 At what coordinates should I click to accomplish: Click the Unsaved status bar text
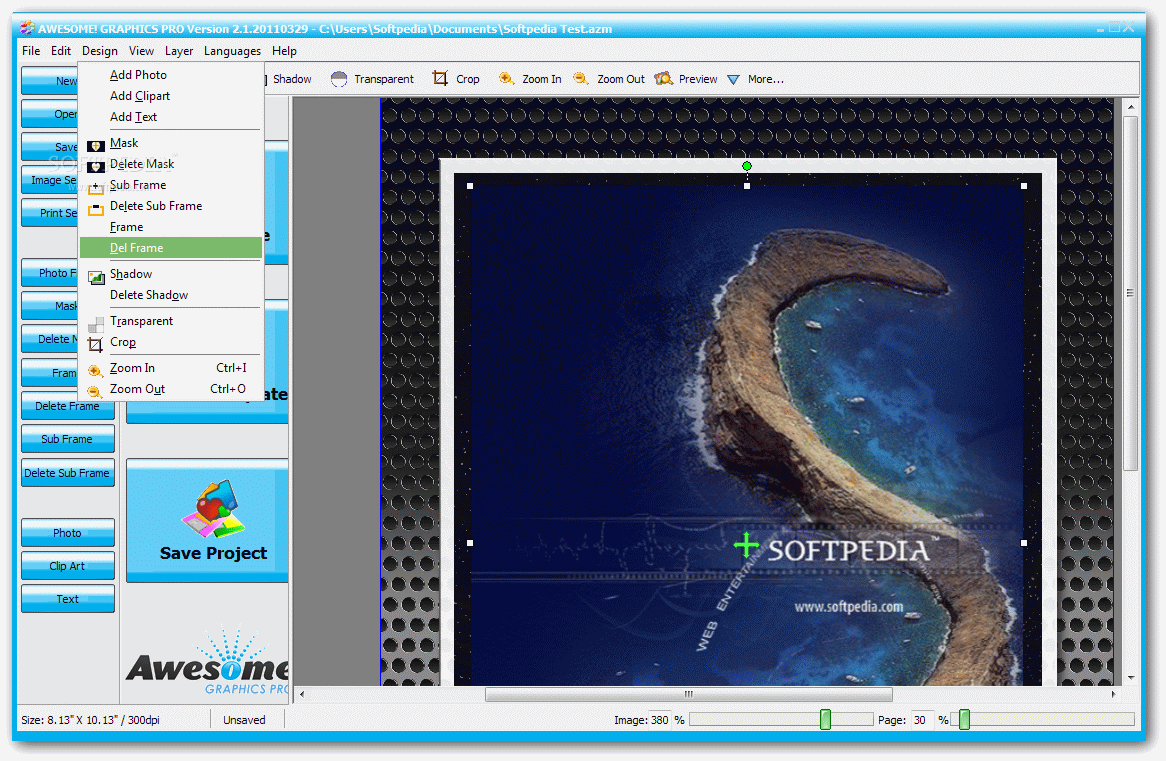point(244,720)
